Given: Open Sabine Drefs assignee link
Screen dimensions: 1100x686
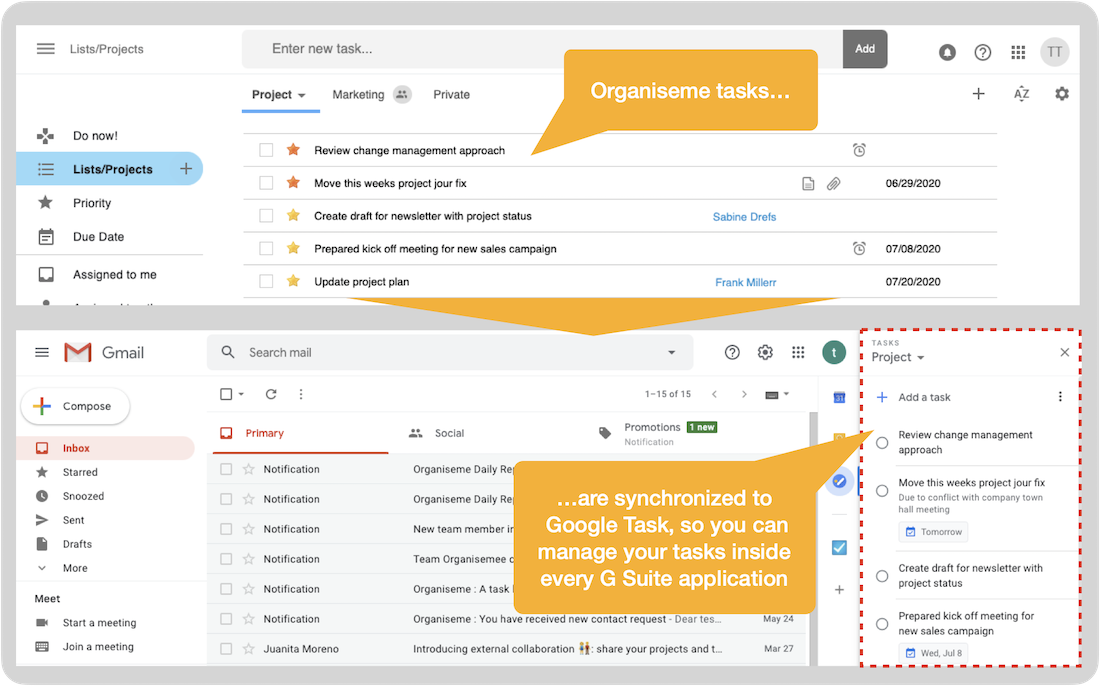Looking at the screenshot, I should (744, 216).
